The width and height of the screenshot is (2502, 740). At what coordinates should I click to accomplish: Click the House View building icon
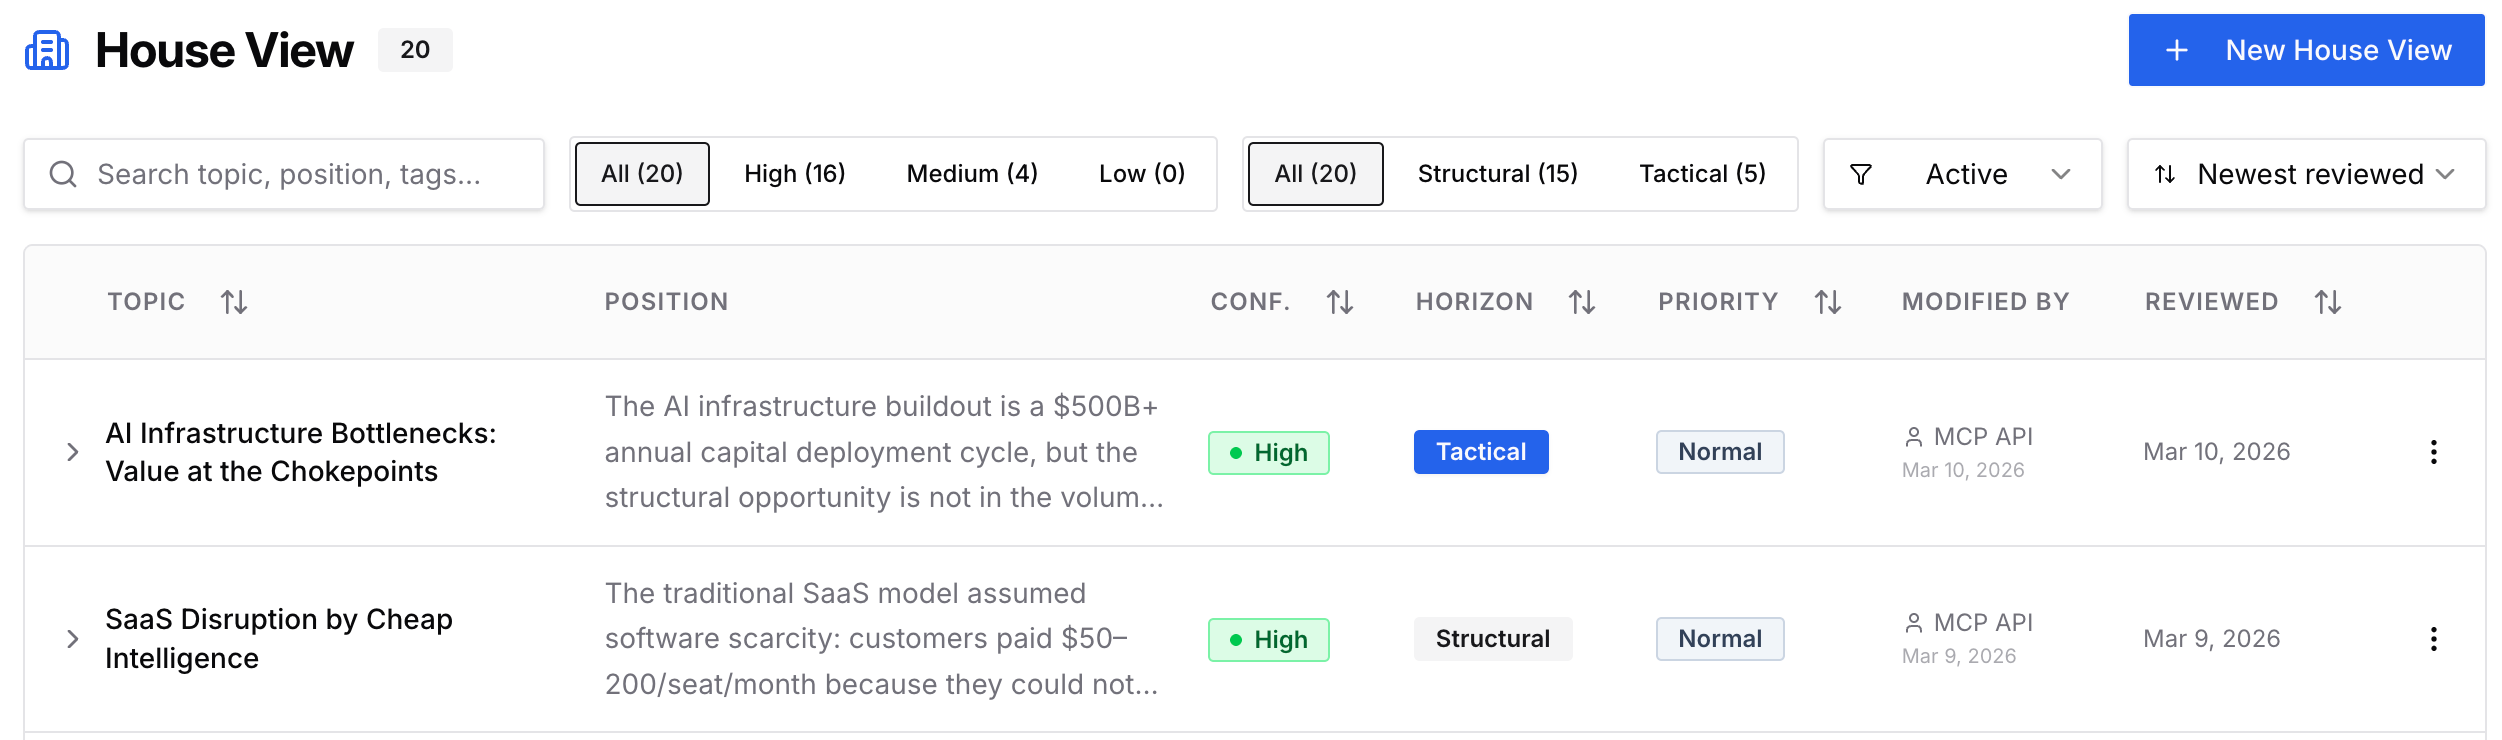click(47, 50)
